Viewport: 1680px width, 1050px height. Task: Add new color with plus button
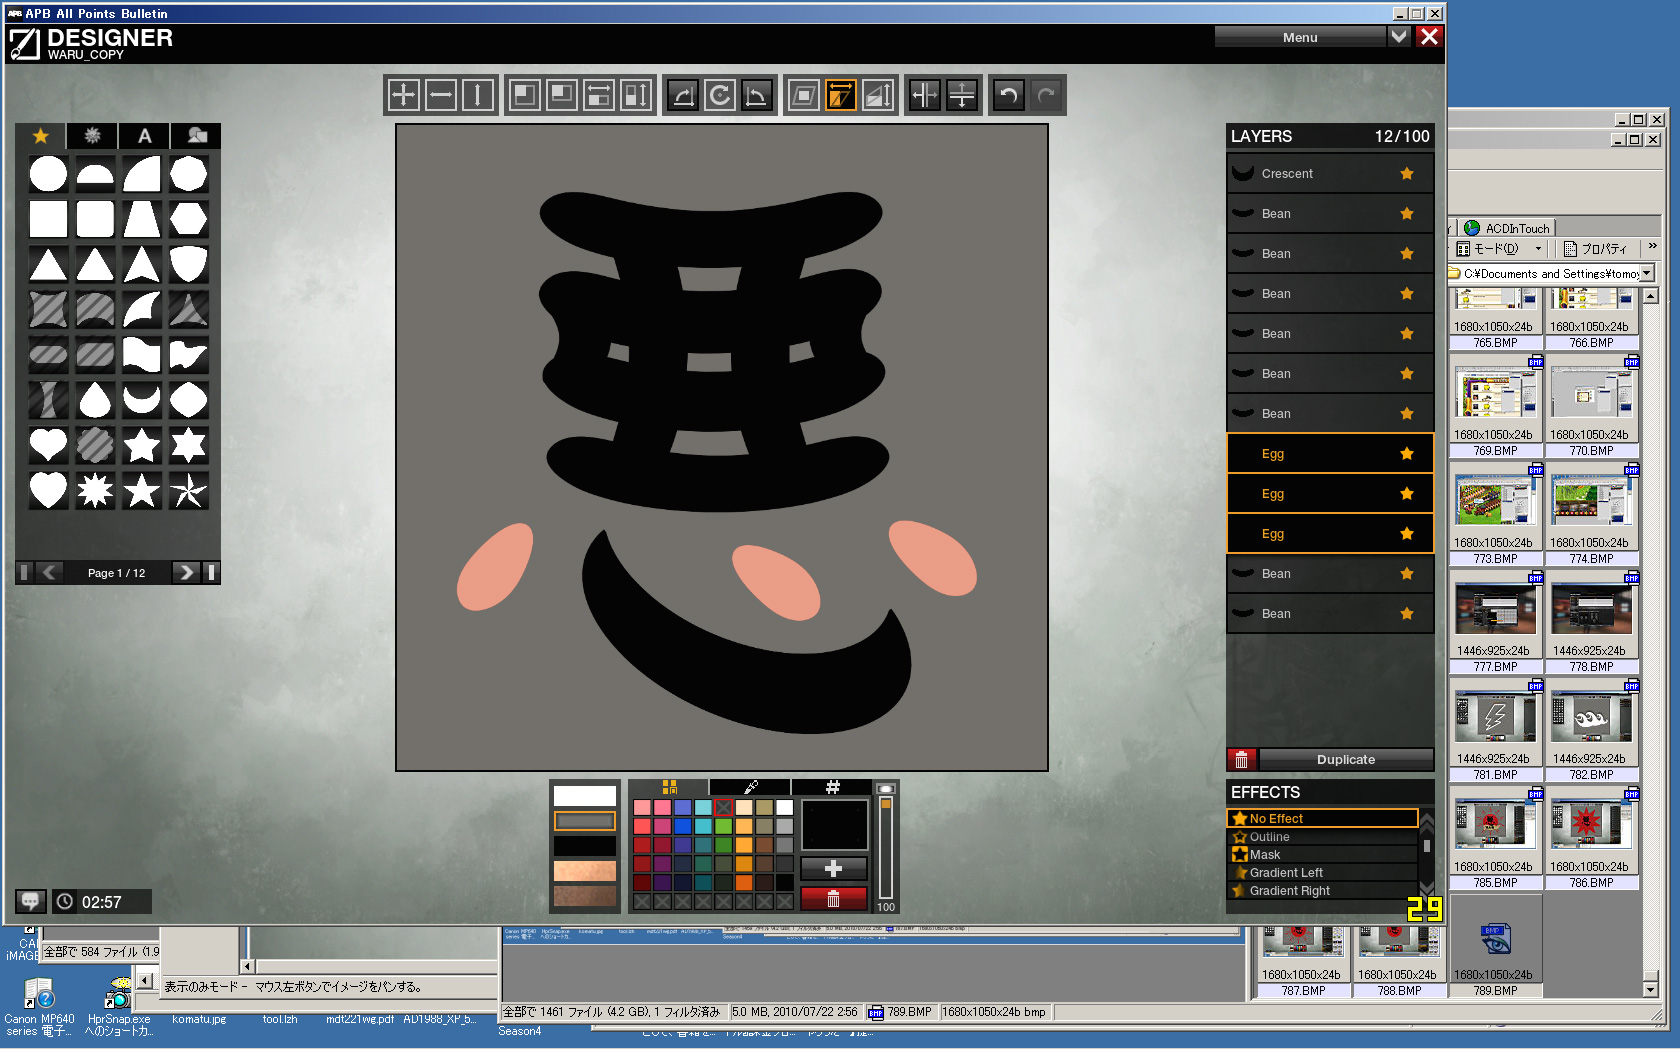click(833, 869)
